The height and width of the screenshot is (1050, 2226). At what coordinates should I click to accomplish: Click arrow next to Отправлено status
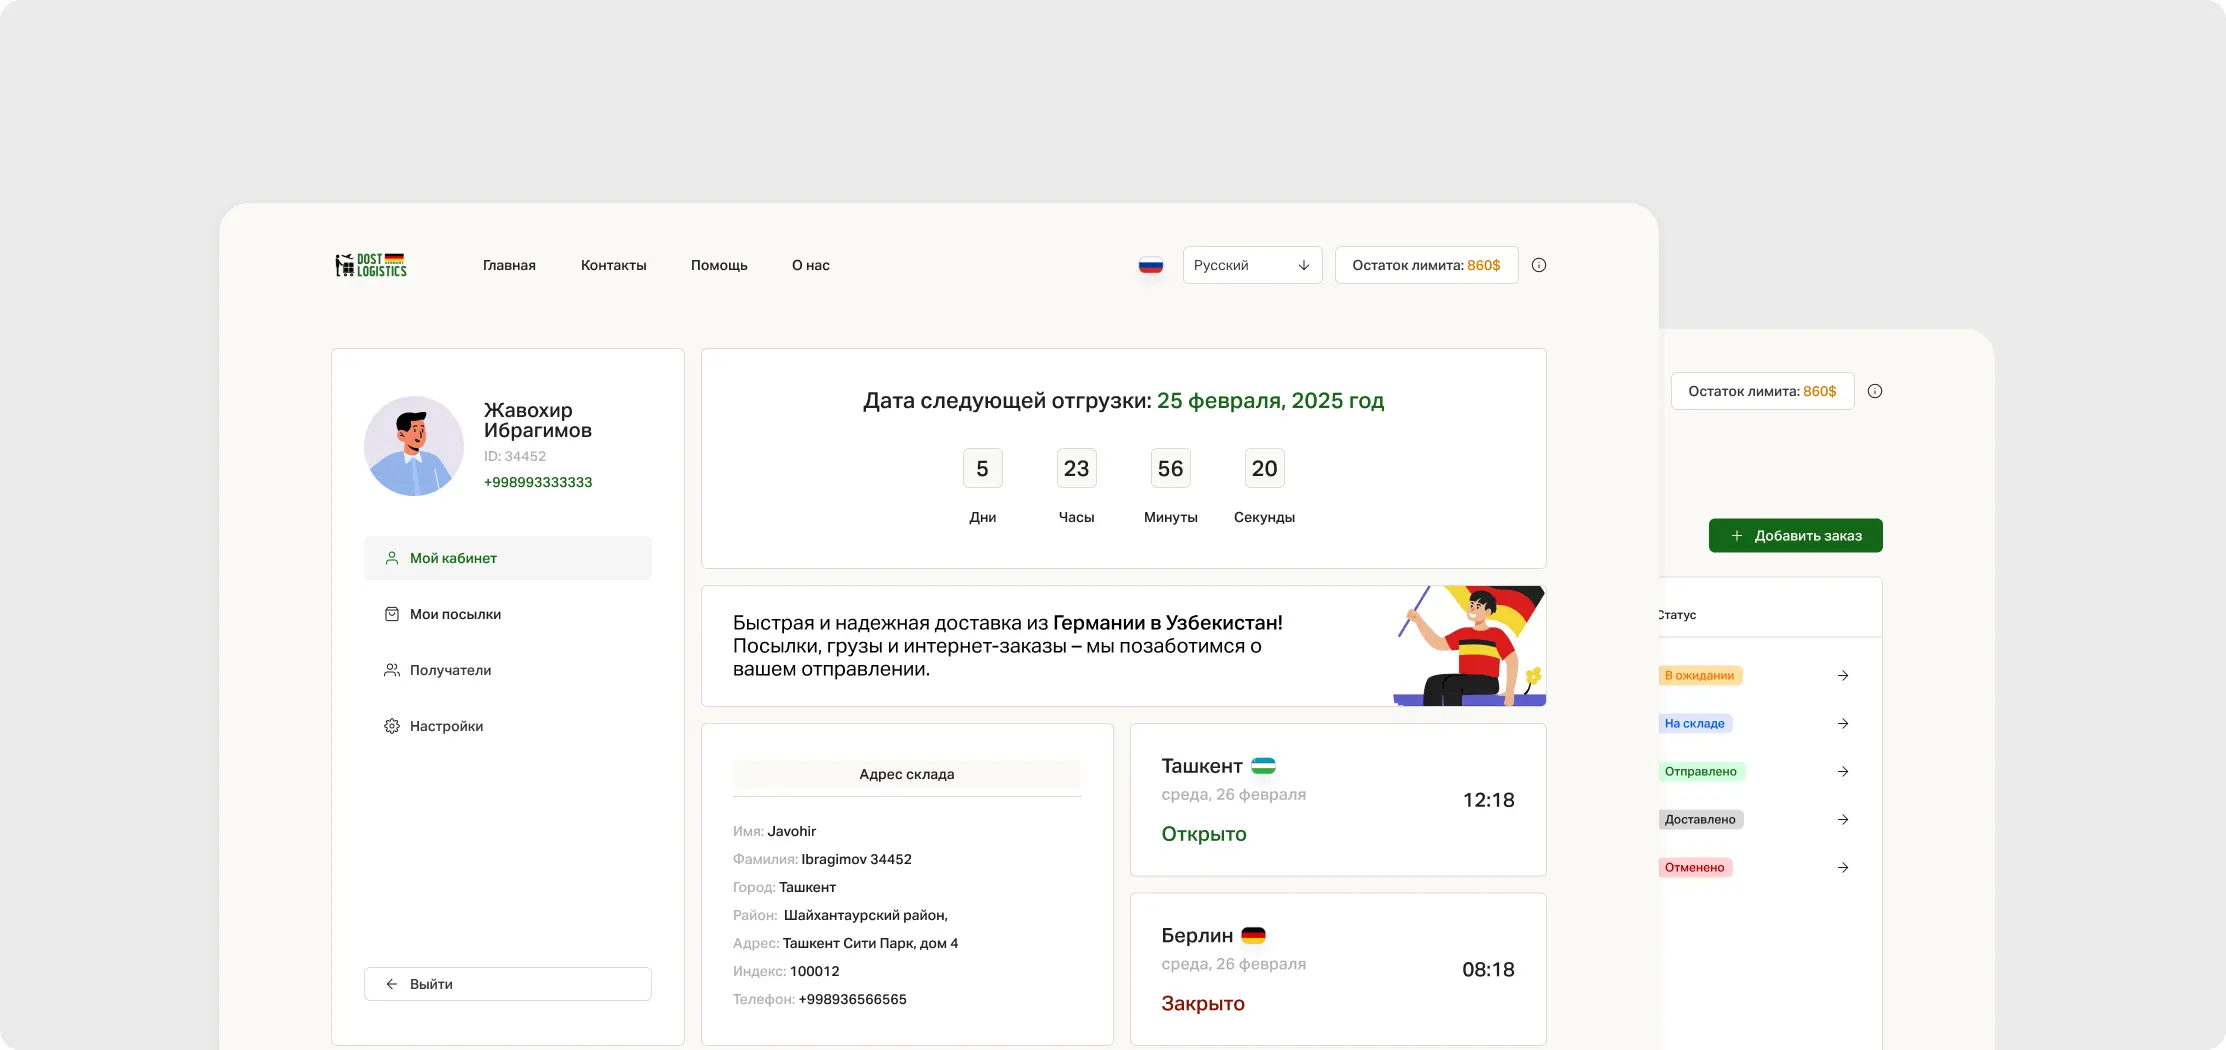coord(1843,772)
